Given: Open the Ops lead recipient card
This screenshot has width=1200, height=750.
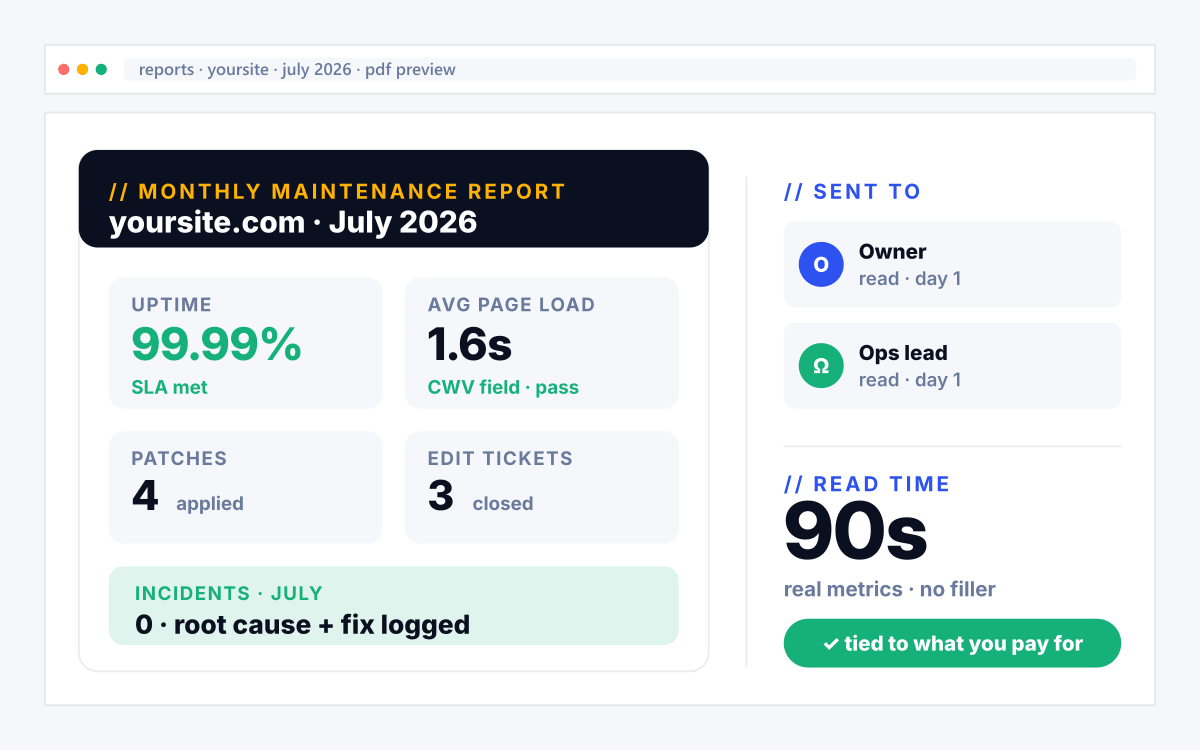Looking at the screenshot, I should click(952, 365).
